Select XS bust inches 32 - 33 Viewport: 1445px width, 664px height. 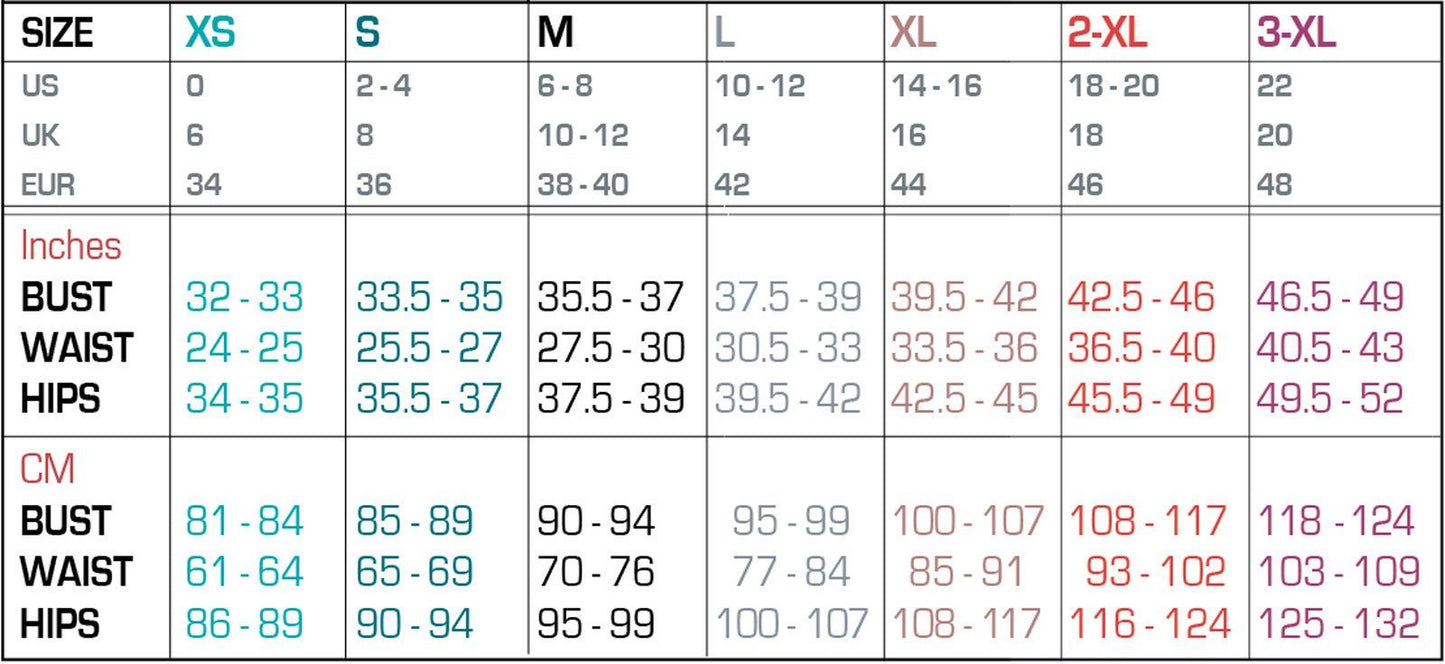click(244, 298)
